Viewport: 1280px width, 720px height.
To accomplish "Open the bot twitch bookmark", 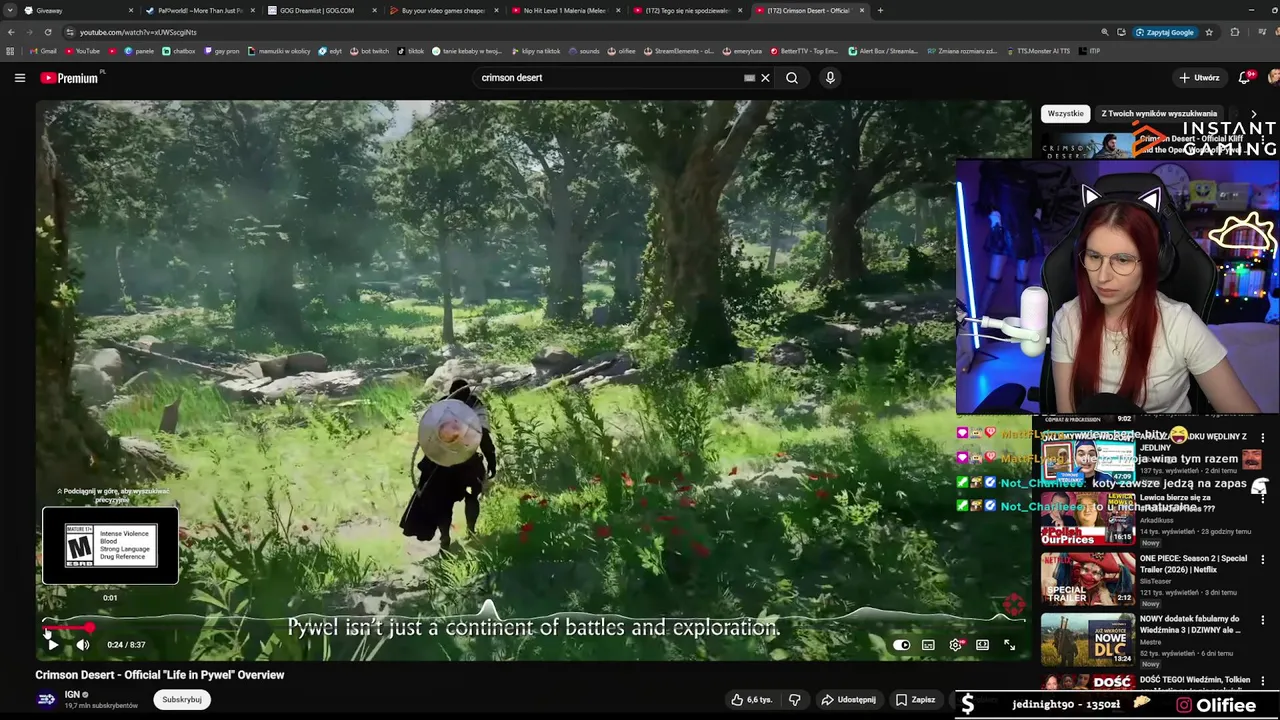I will point(369,51).
